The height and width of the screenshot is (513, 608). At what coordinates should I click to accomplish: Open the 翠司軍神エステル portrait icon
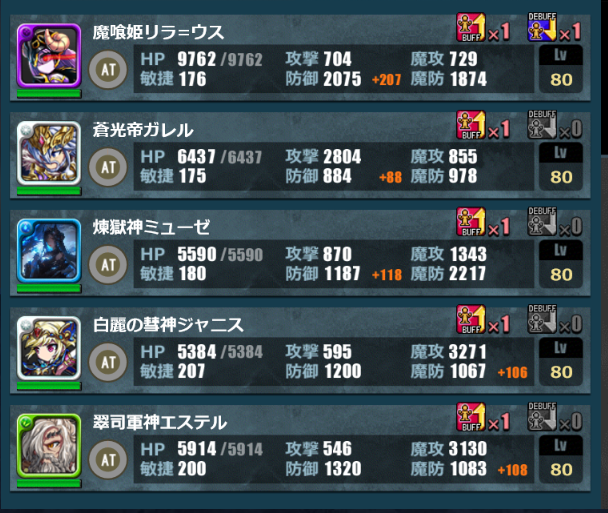pyautogui.click(x=49, y=446)
